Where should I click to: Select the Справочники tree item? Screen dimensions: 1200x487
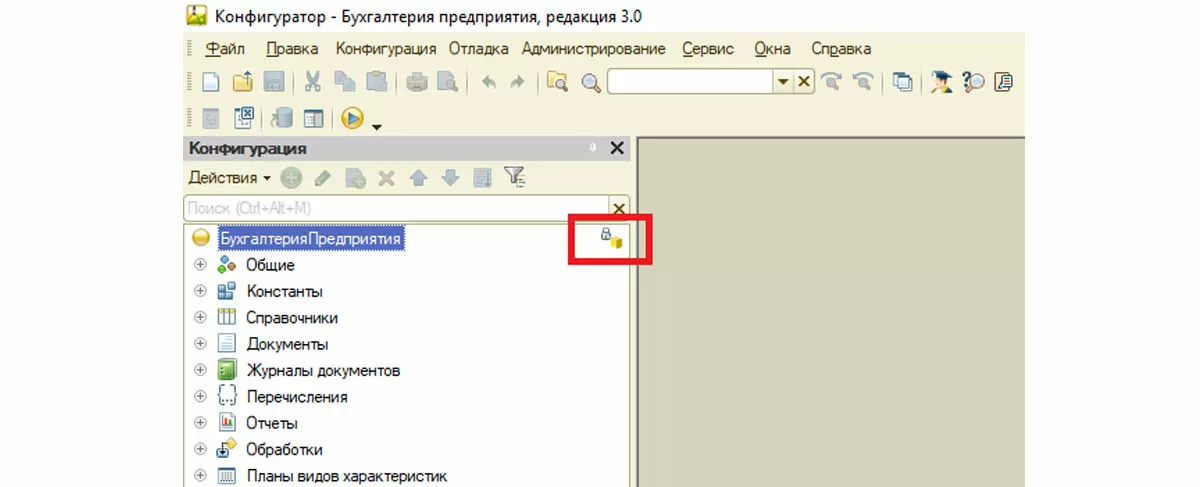click(292, 318)
